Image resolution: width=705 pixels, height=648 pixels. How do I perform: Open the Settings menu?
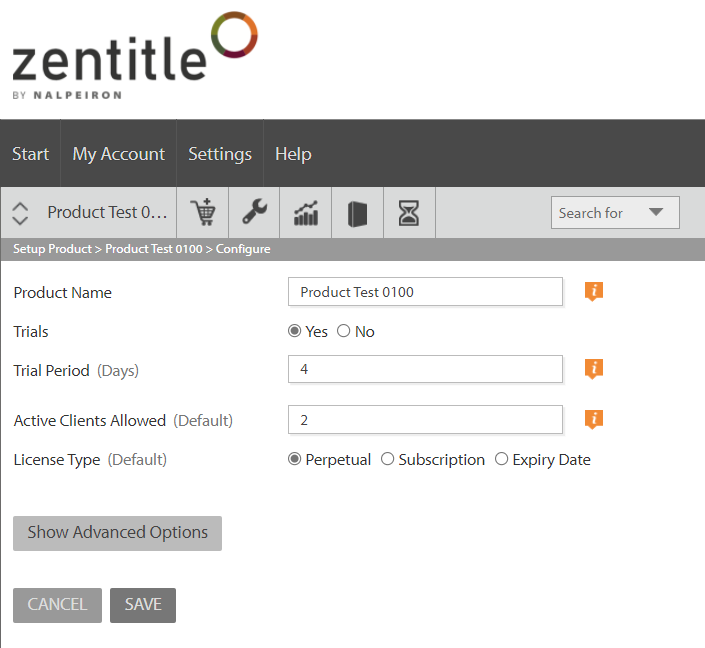[220, 154]
